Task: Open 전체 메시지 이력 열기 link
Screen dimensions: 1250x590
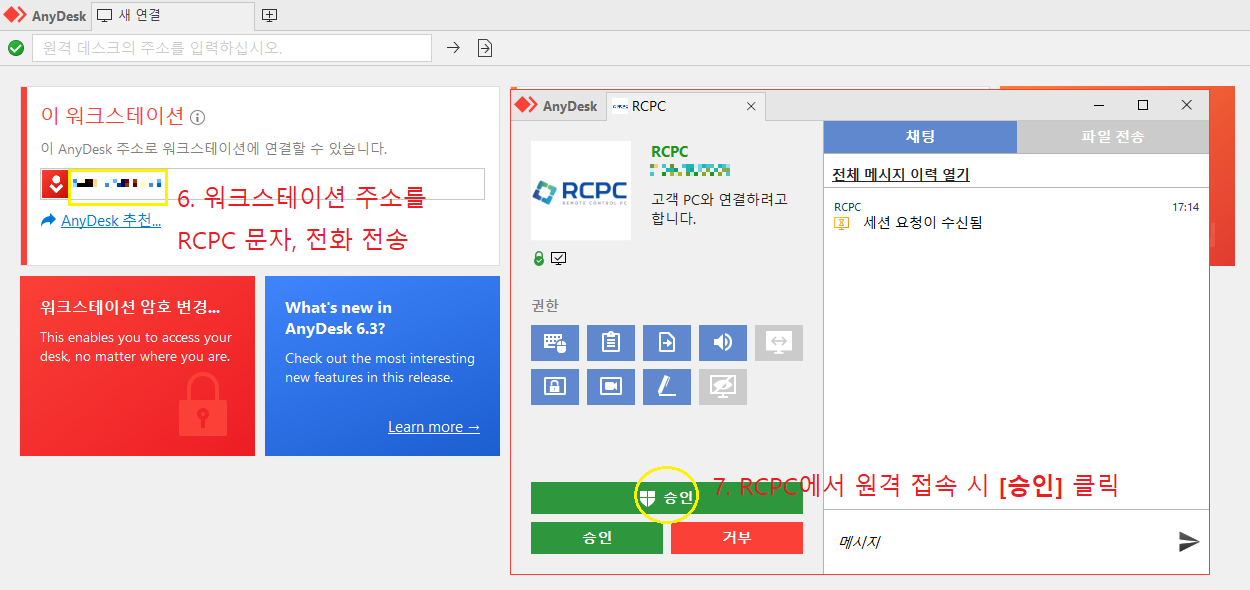Action: click(x=901, y=175)
